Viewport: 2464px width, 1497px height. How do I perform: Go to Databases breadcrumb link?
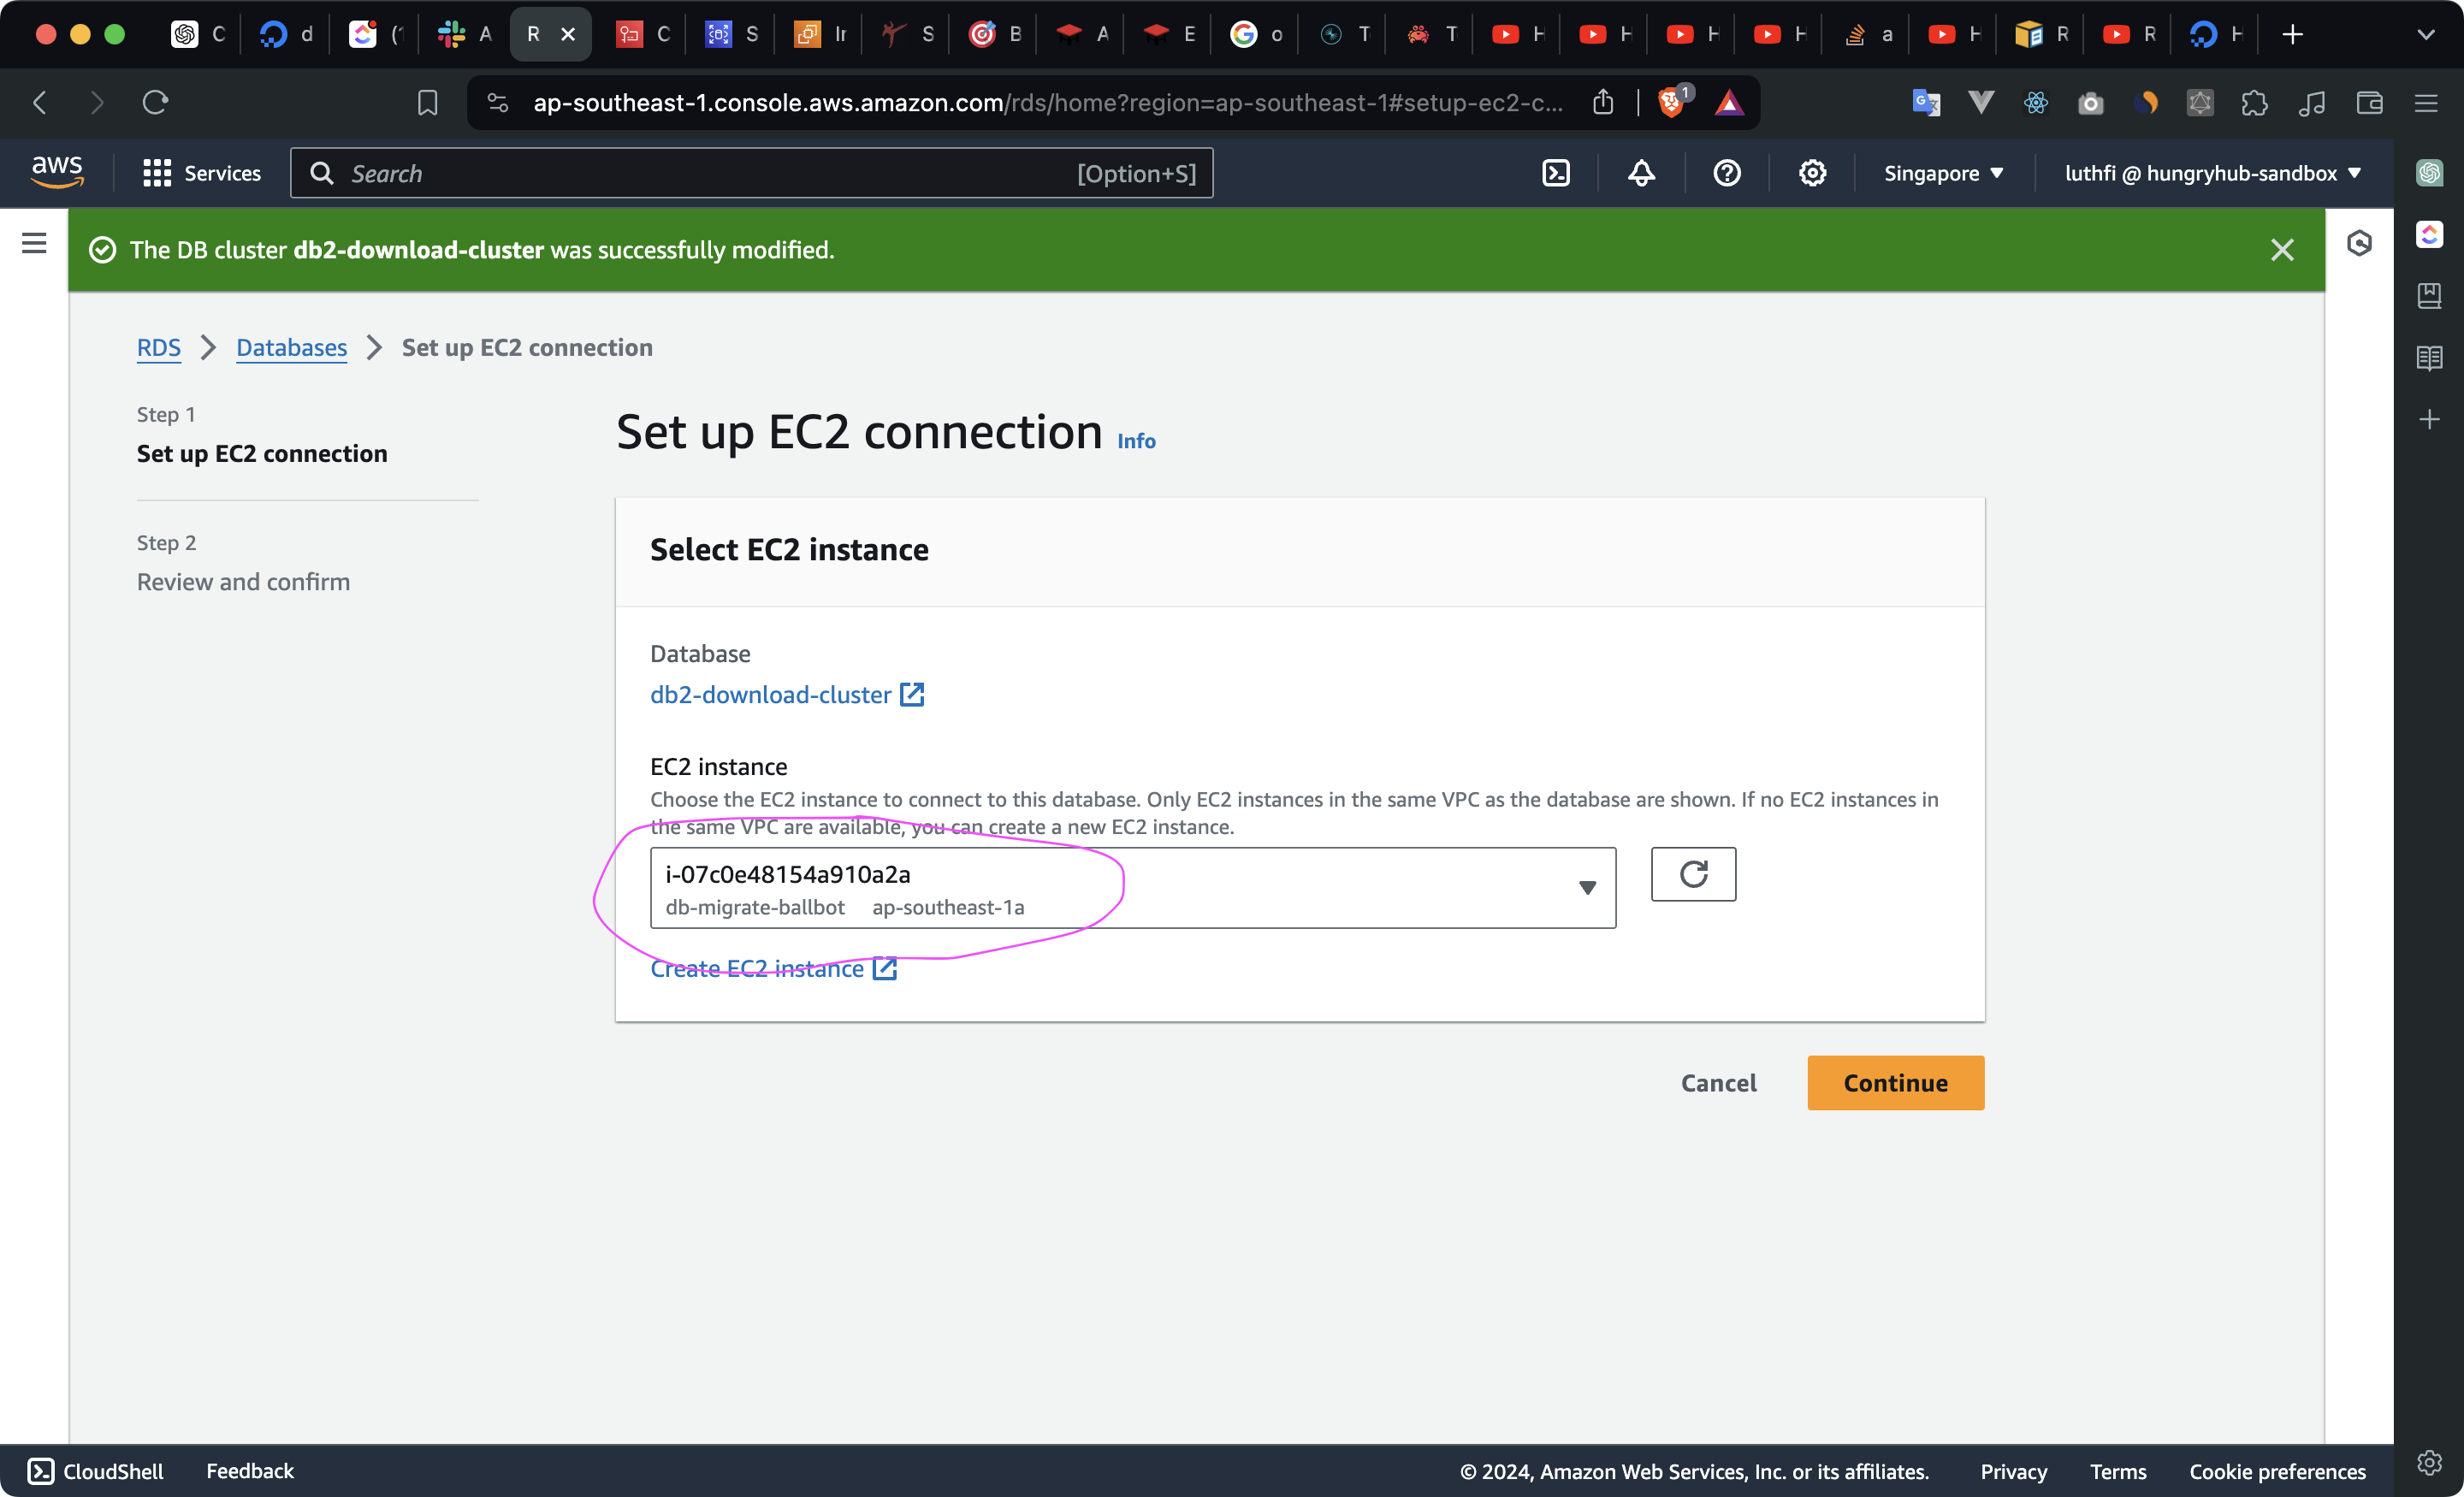[291, 347]
